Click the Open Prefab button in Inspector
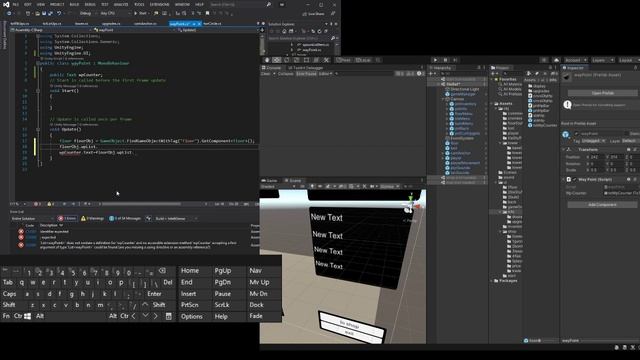Screen dimensions: 640x360 pyautogui.click(x=602, y=93)
